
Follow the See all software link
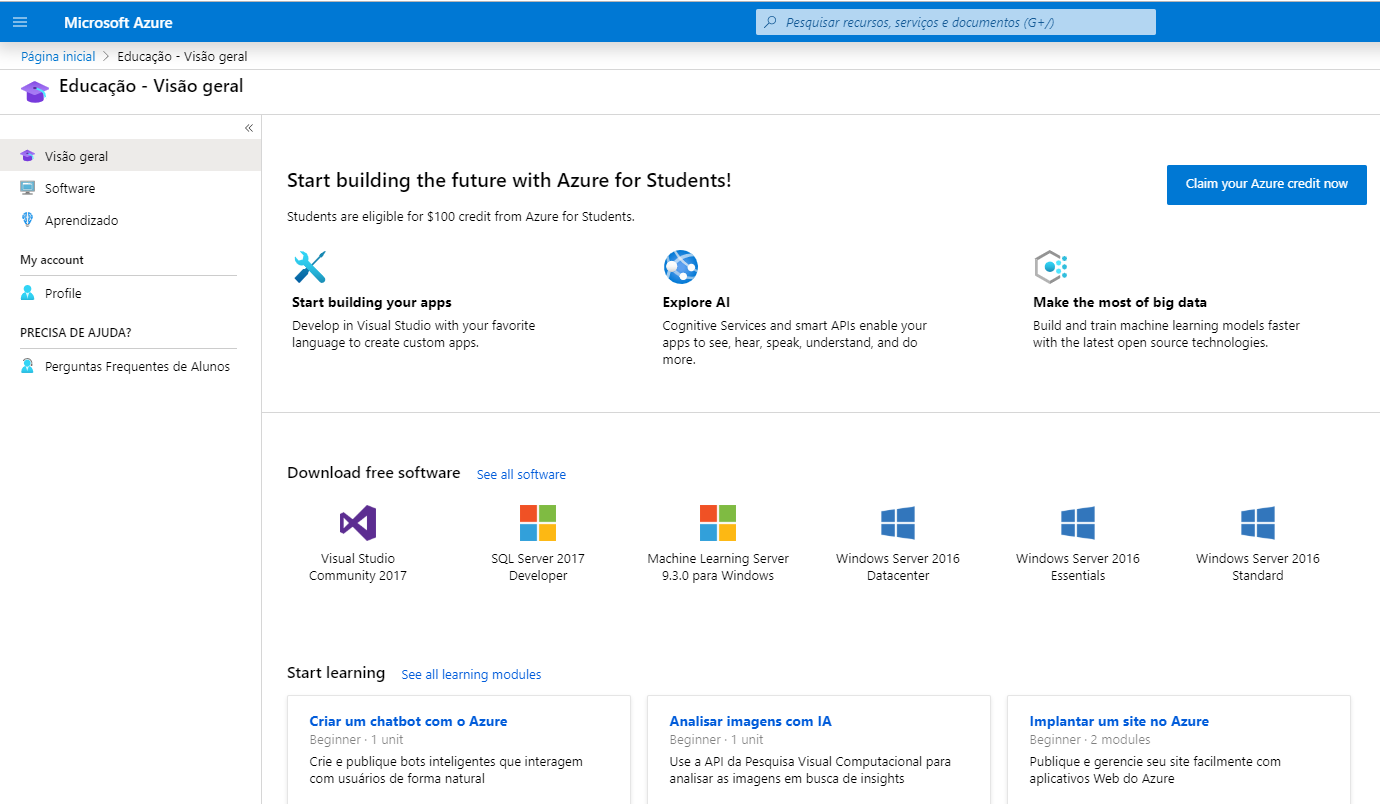521,474
